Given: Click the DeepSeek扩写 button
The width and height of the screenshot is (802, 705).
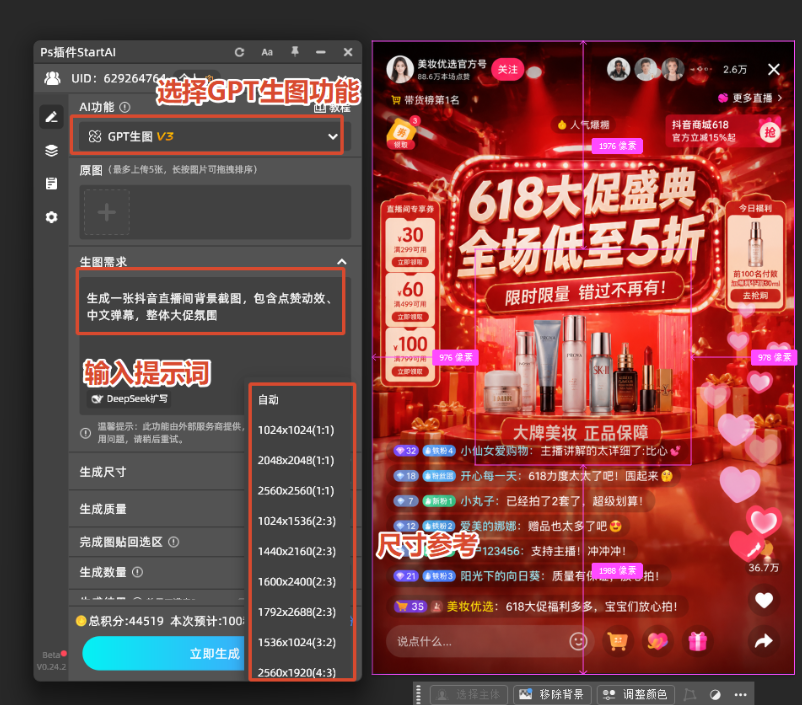Looking at the screenshot, I should (x=129, y=399).
